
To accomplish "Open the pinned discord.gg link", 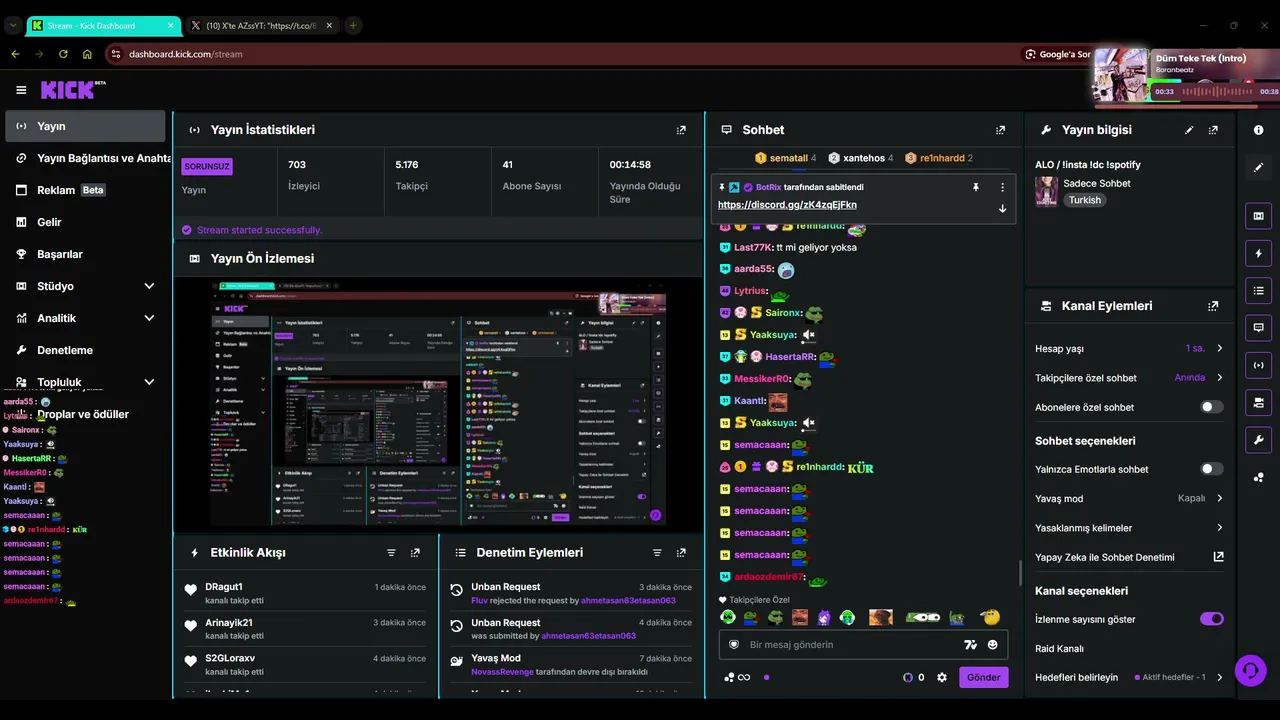I will (787, 205).
